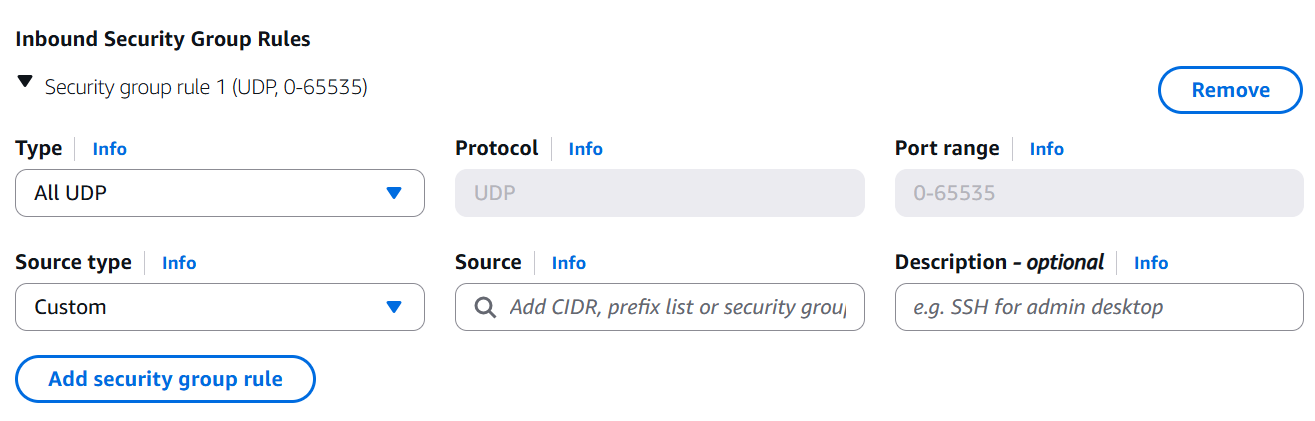Viewport: 1315px width, 421px height.
Task: Open the Info link next to Protocol
Action: (586, 149)
